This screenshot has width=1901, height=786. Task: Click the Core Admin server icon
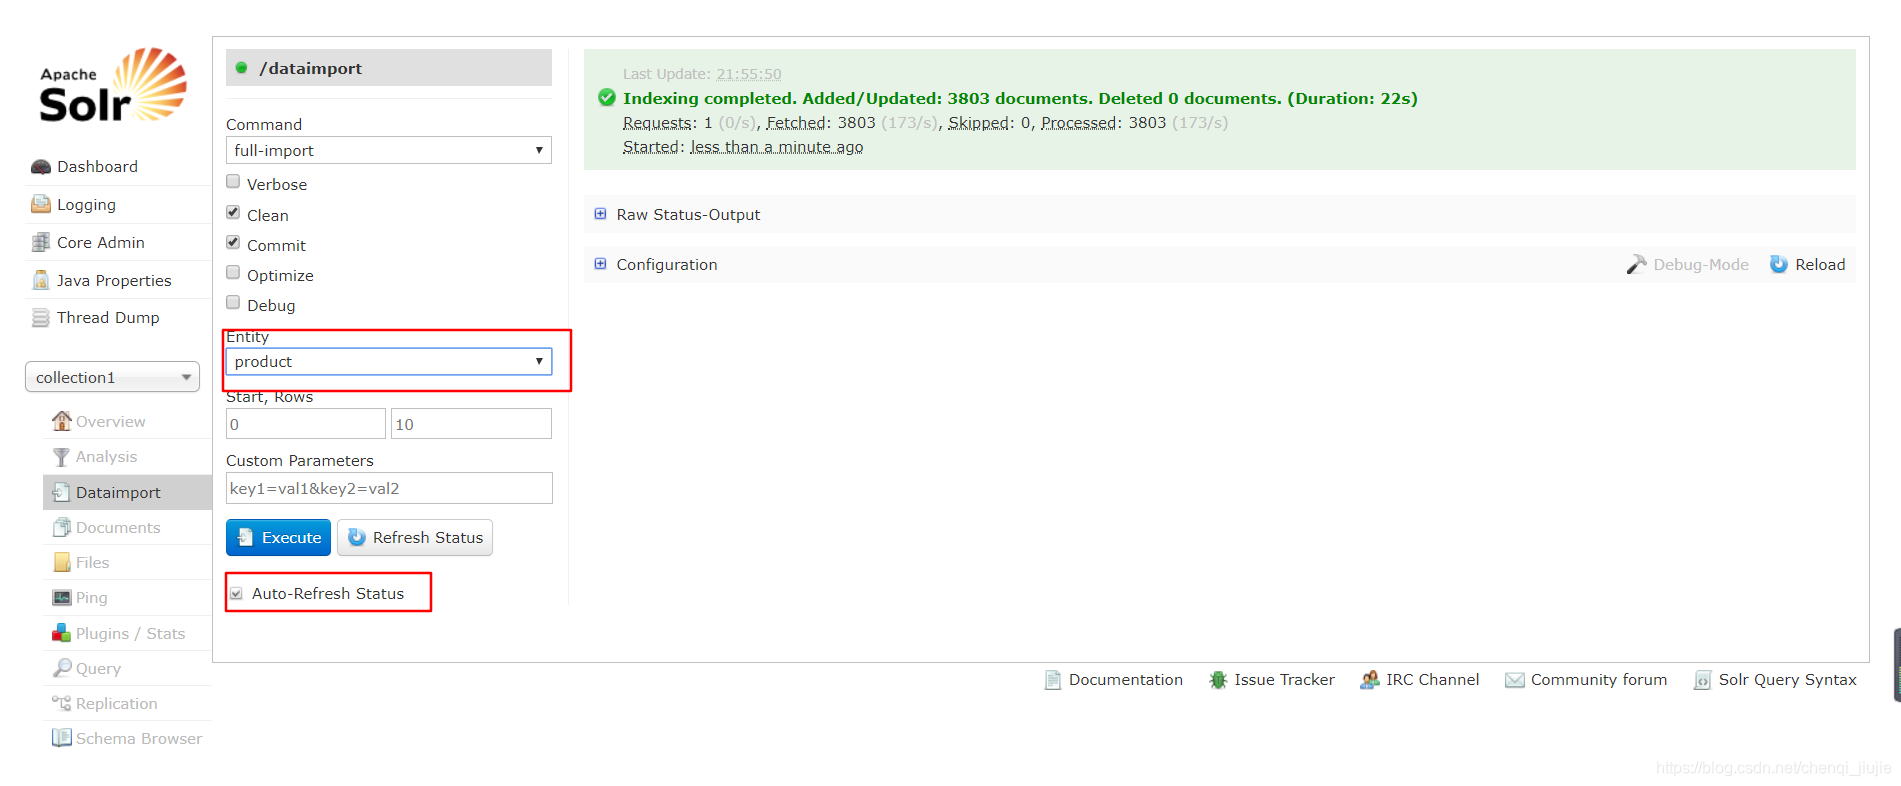(41, 242)
